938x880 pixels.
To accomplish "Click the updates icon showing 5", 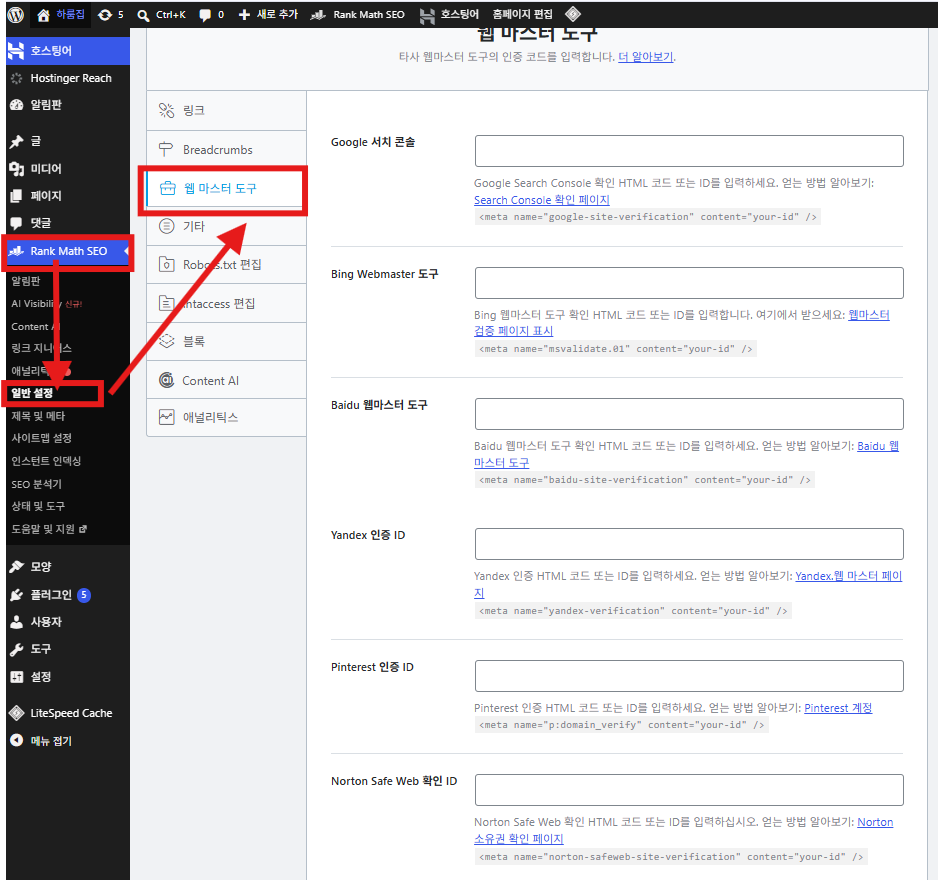I will [x=111, y=14].
